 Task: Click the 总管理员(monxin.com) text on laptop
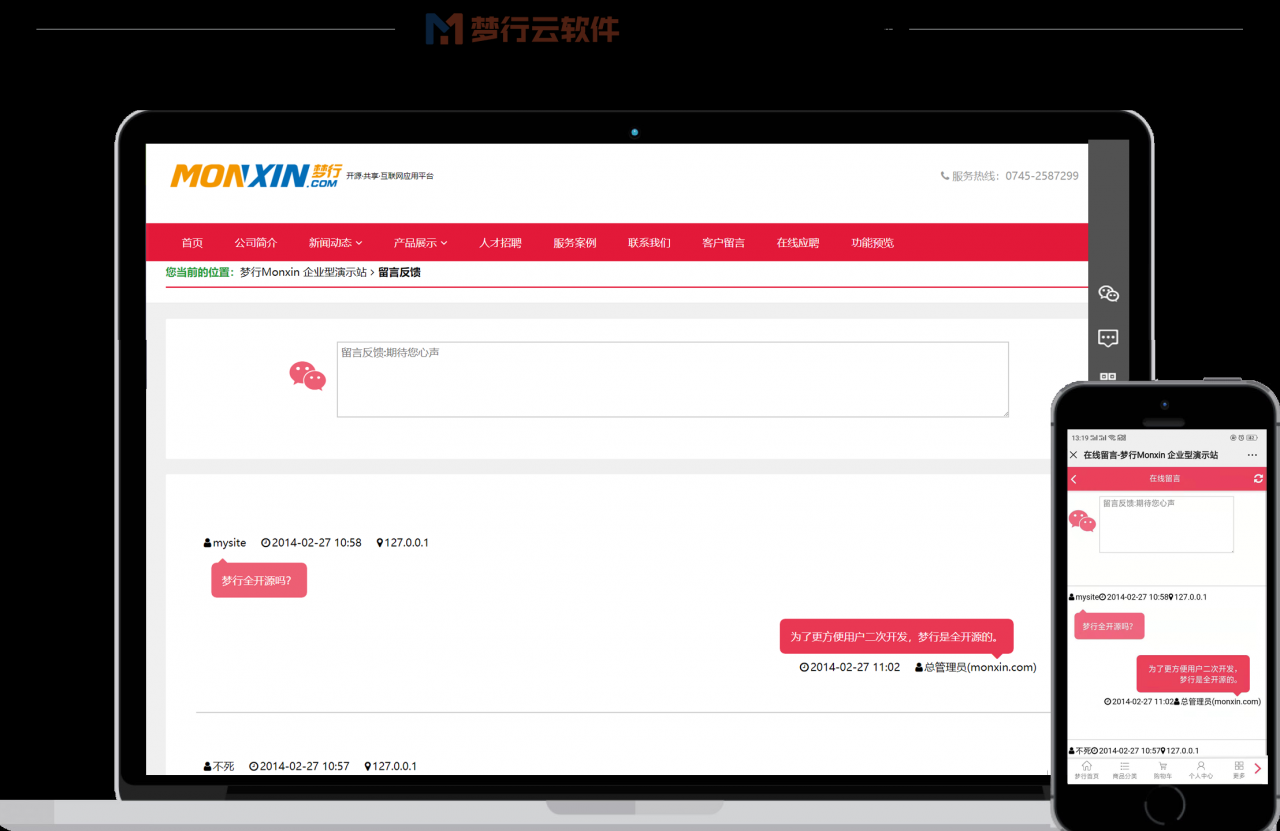pos(981,667)
